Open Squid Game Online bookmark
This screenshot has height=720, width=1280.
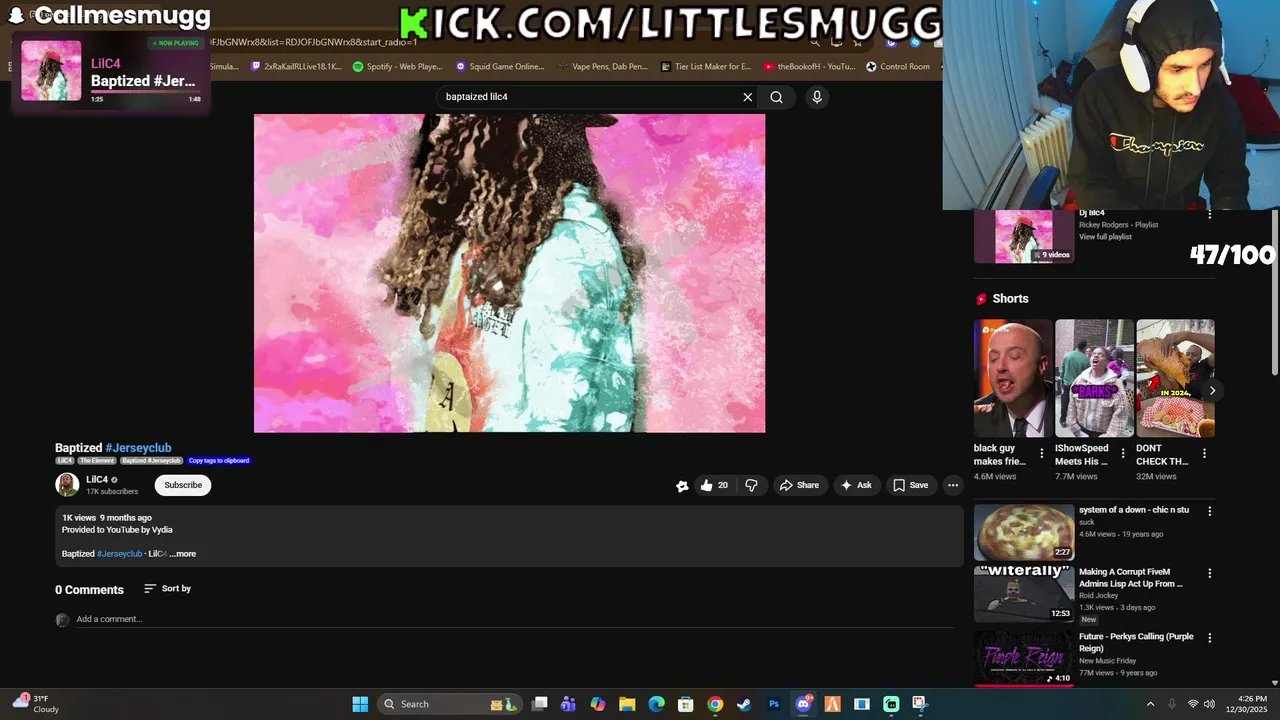pos(500,67)
